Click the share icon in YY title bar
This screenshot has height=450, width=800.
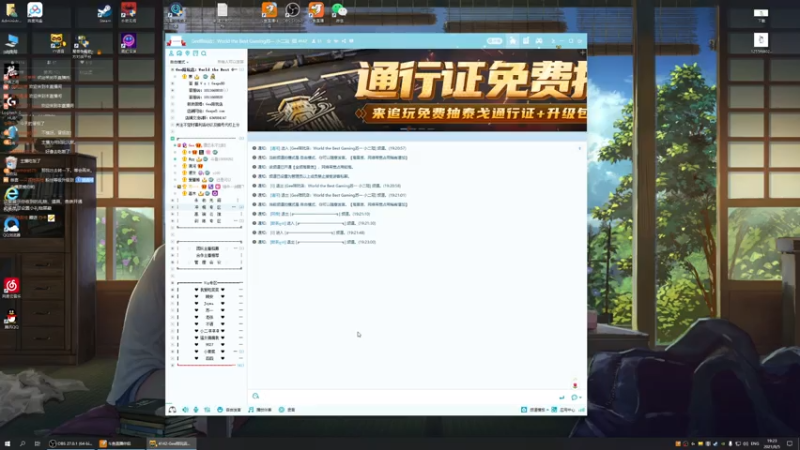pos(343,41)
